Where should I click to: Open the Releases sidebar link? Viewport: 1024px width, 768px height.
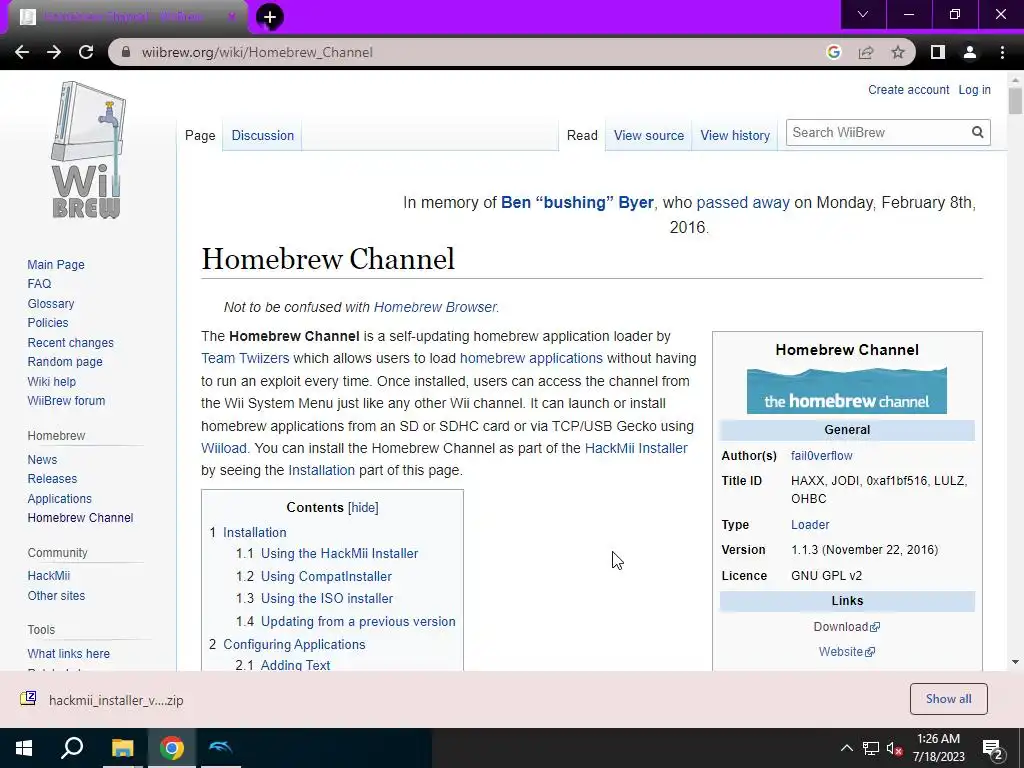(52, 479)
